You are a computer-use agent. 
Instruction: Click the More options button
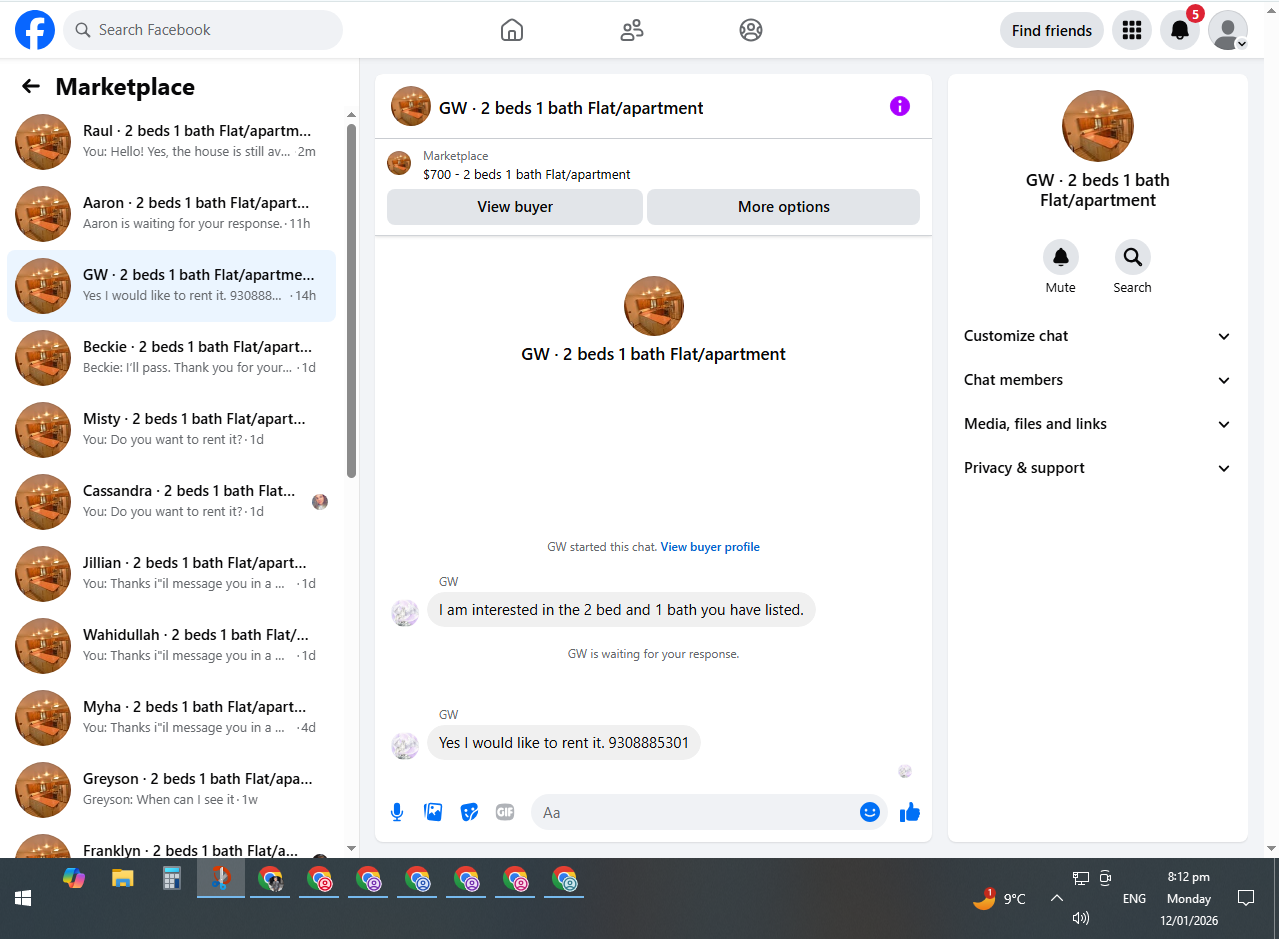[784, 207]
